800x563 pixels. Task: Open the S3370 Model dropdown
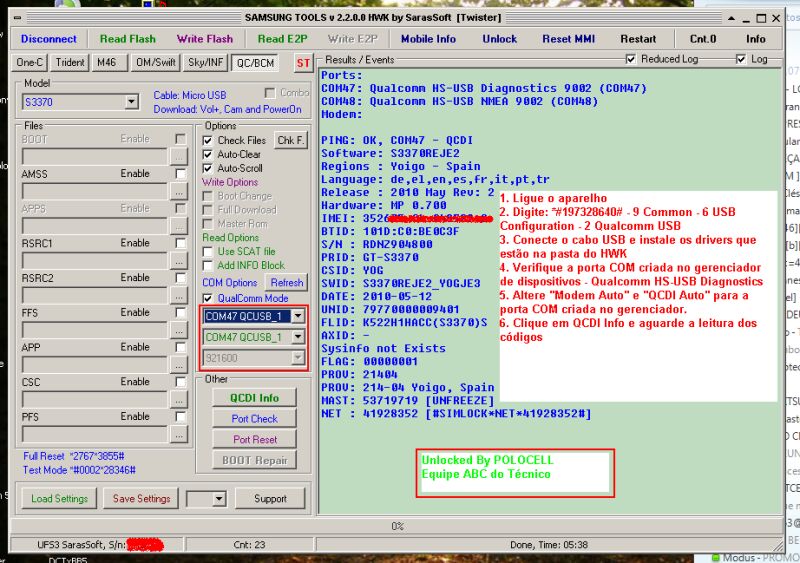click(131, 102)
